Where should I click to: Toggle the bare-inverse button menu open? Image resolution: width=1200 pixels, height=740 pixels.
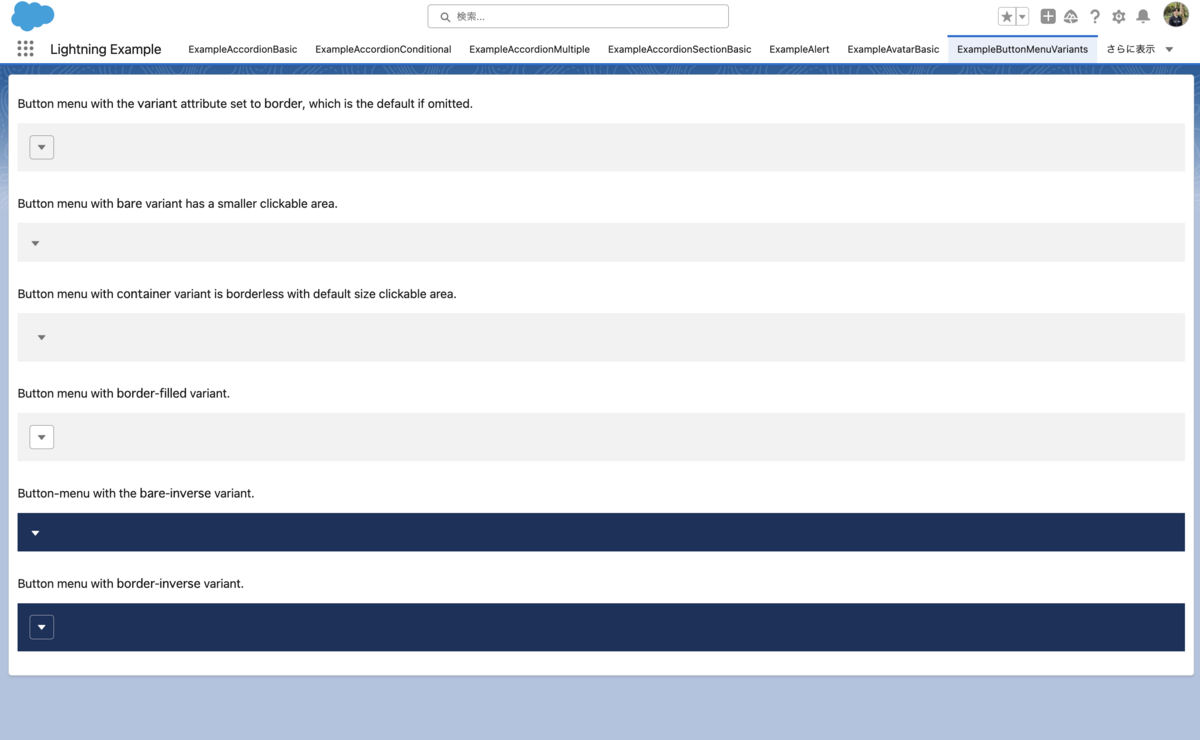click(35, 531)
